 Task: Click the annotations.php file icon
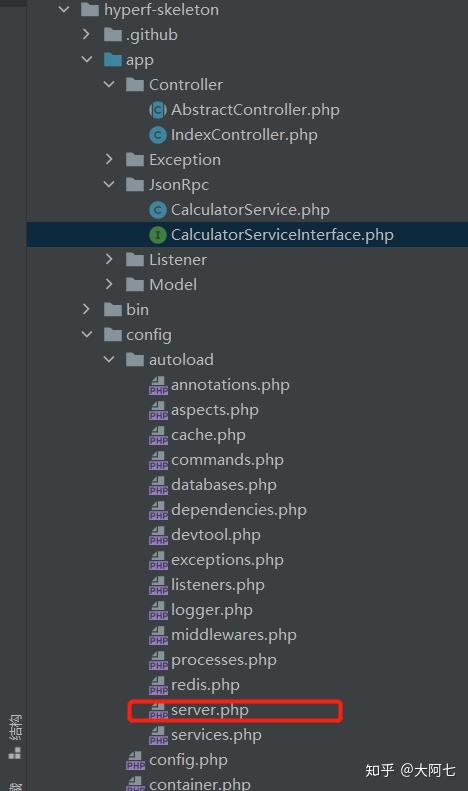point(158,385)
